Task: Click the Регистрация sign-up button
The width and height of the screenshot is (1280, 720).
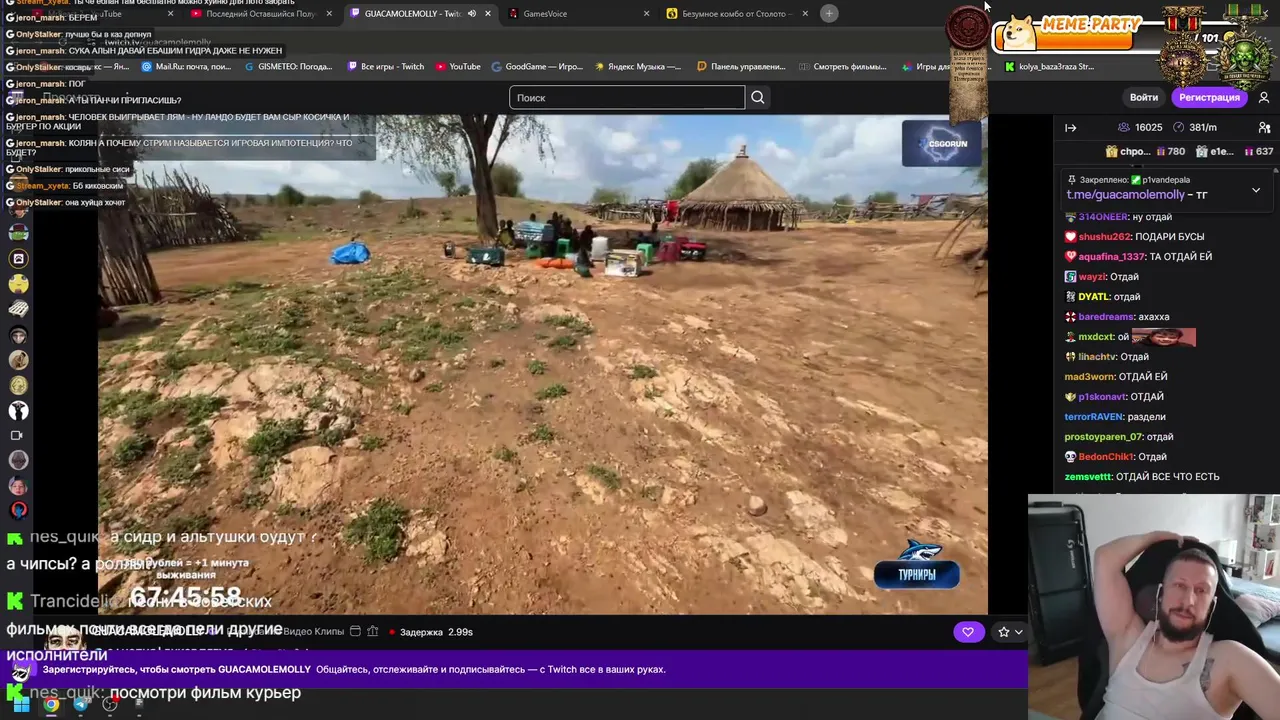Action: click(x=1209, y=97)
